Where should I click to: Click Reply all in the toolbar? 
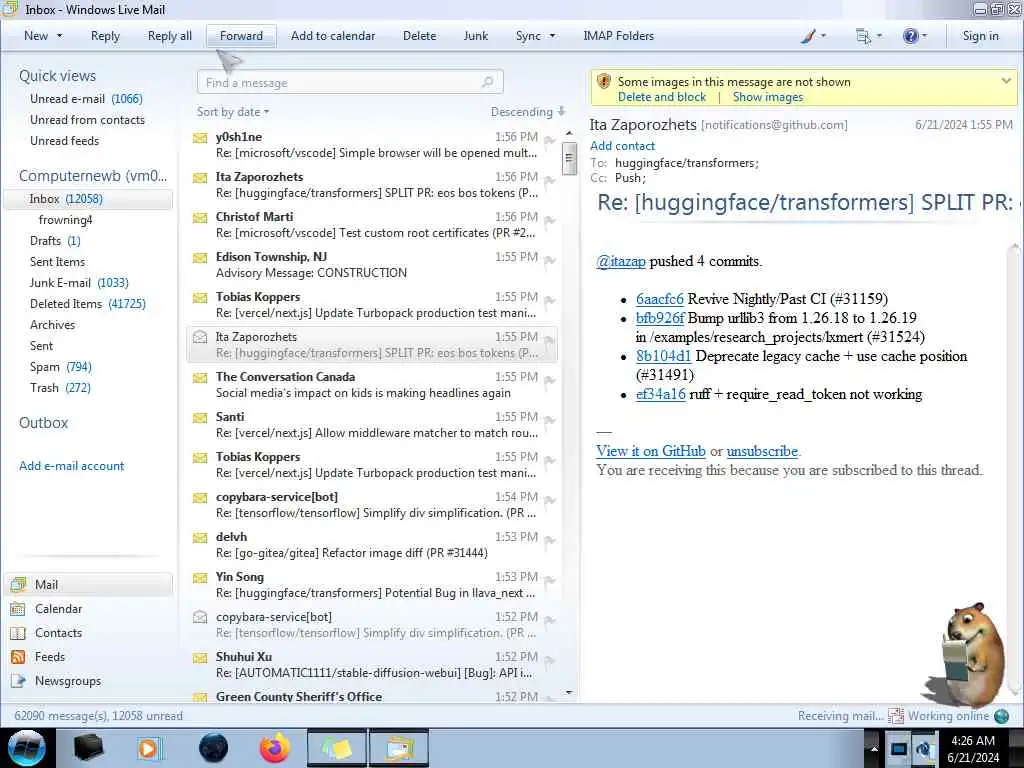170,36
